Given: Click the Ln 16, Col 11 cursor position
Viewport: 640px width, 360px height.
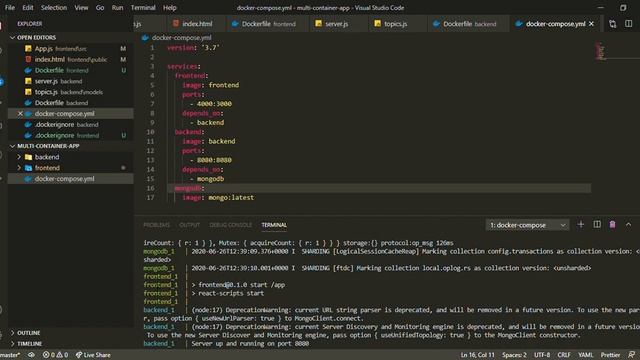Looking at the screenshot, I should point(478,355).
